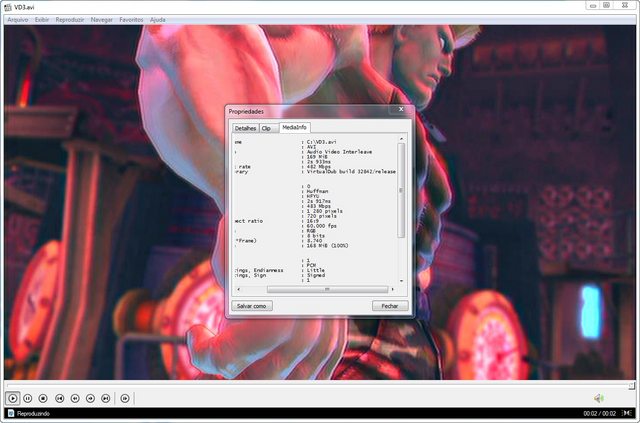
Task: Open the Reproduzir menu
Action: tap(70, 20)
